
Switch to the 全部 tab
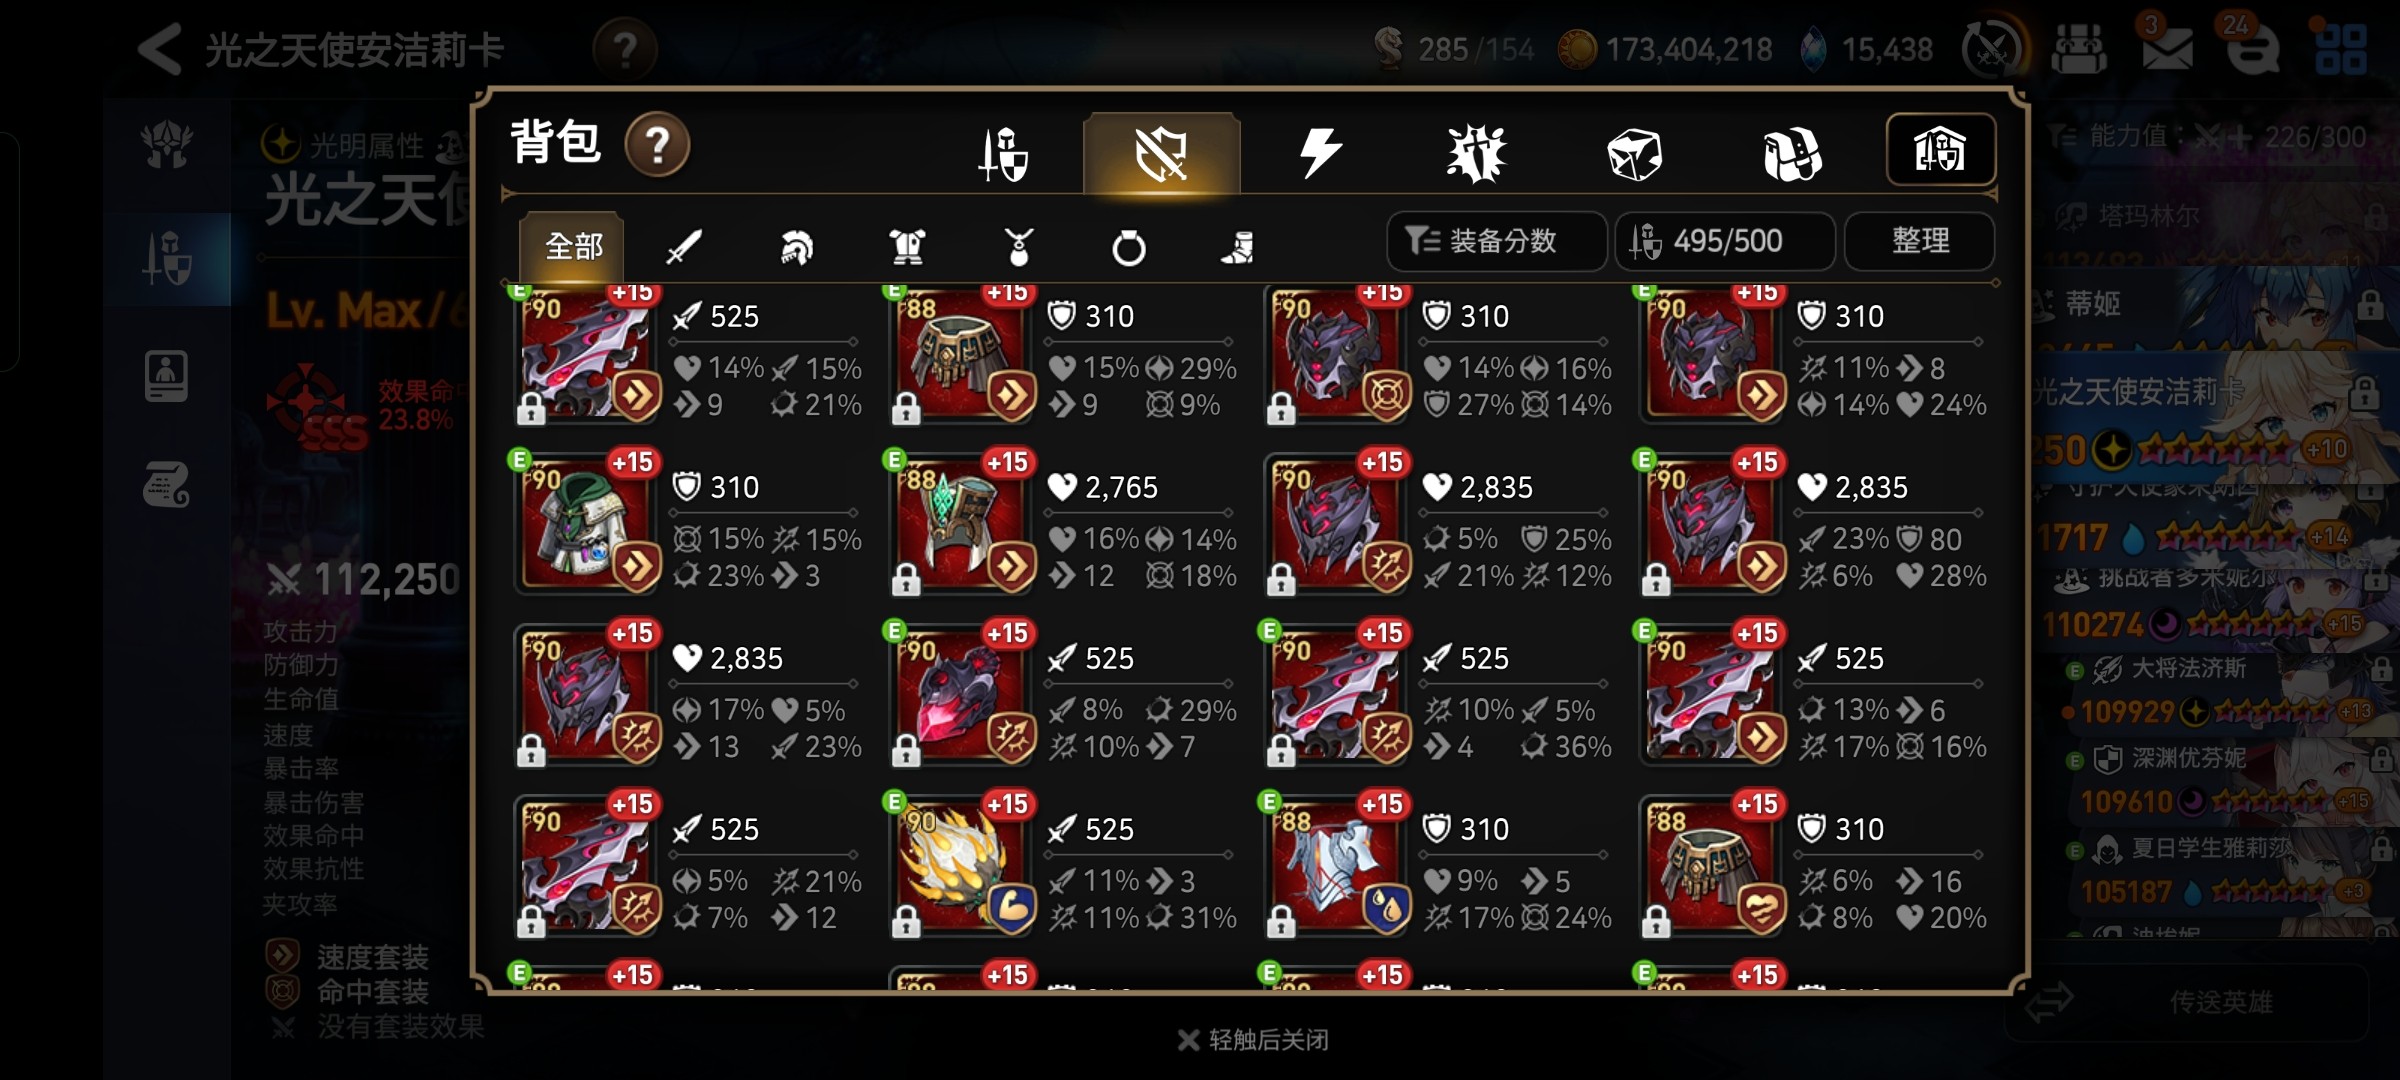(x=573, y=246)
